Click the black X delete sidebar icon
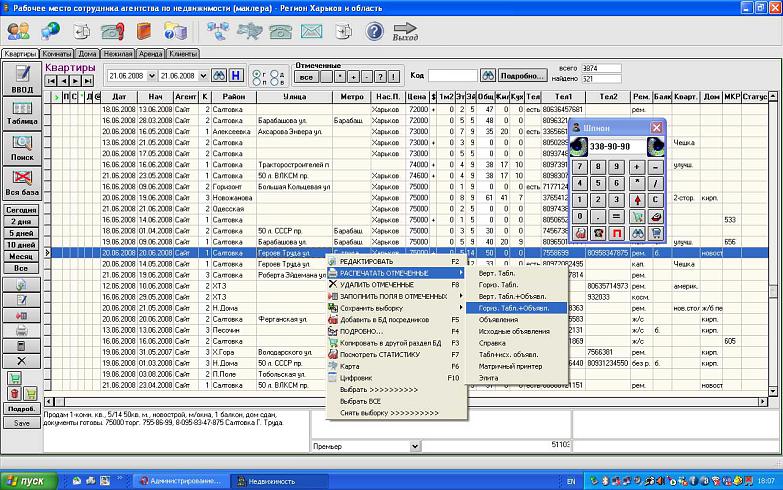The height and width of the screenshot is (490, 783). (21, 361)
